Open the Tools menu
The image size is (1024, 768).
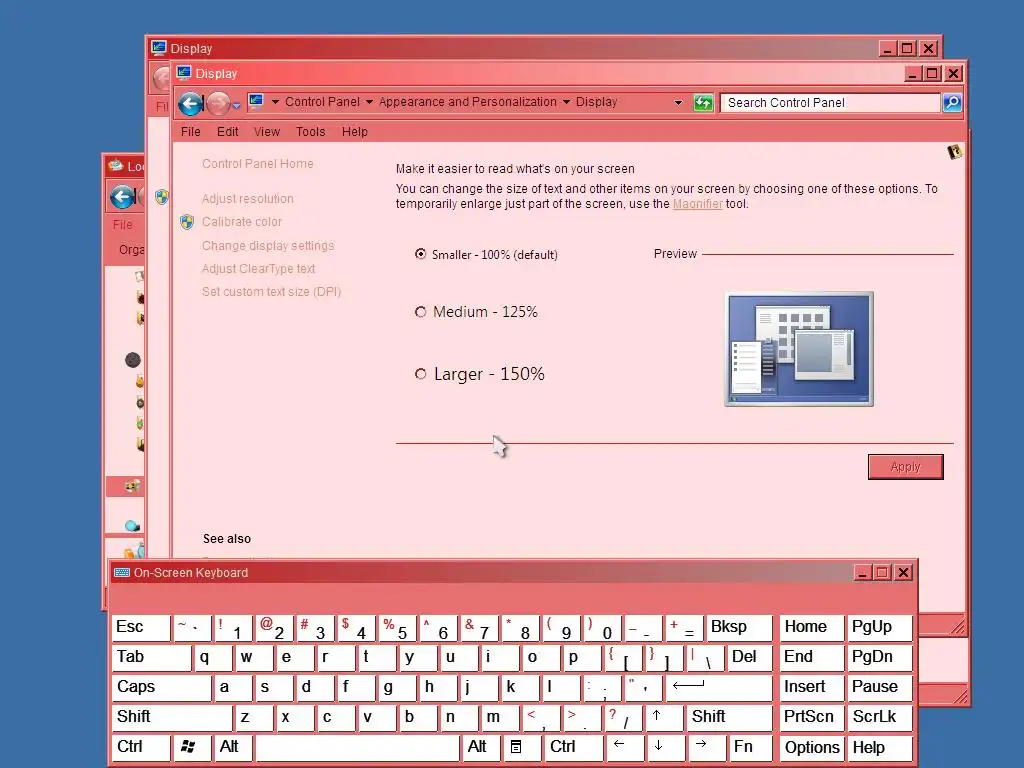click(310, 132)
